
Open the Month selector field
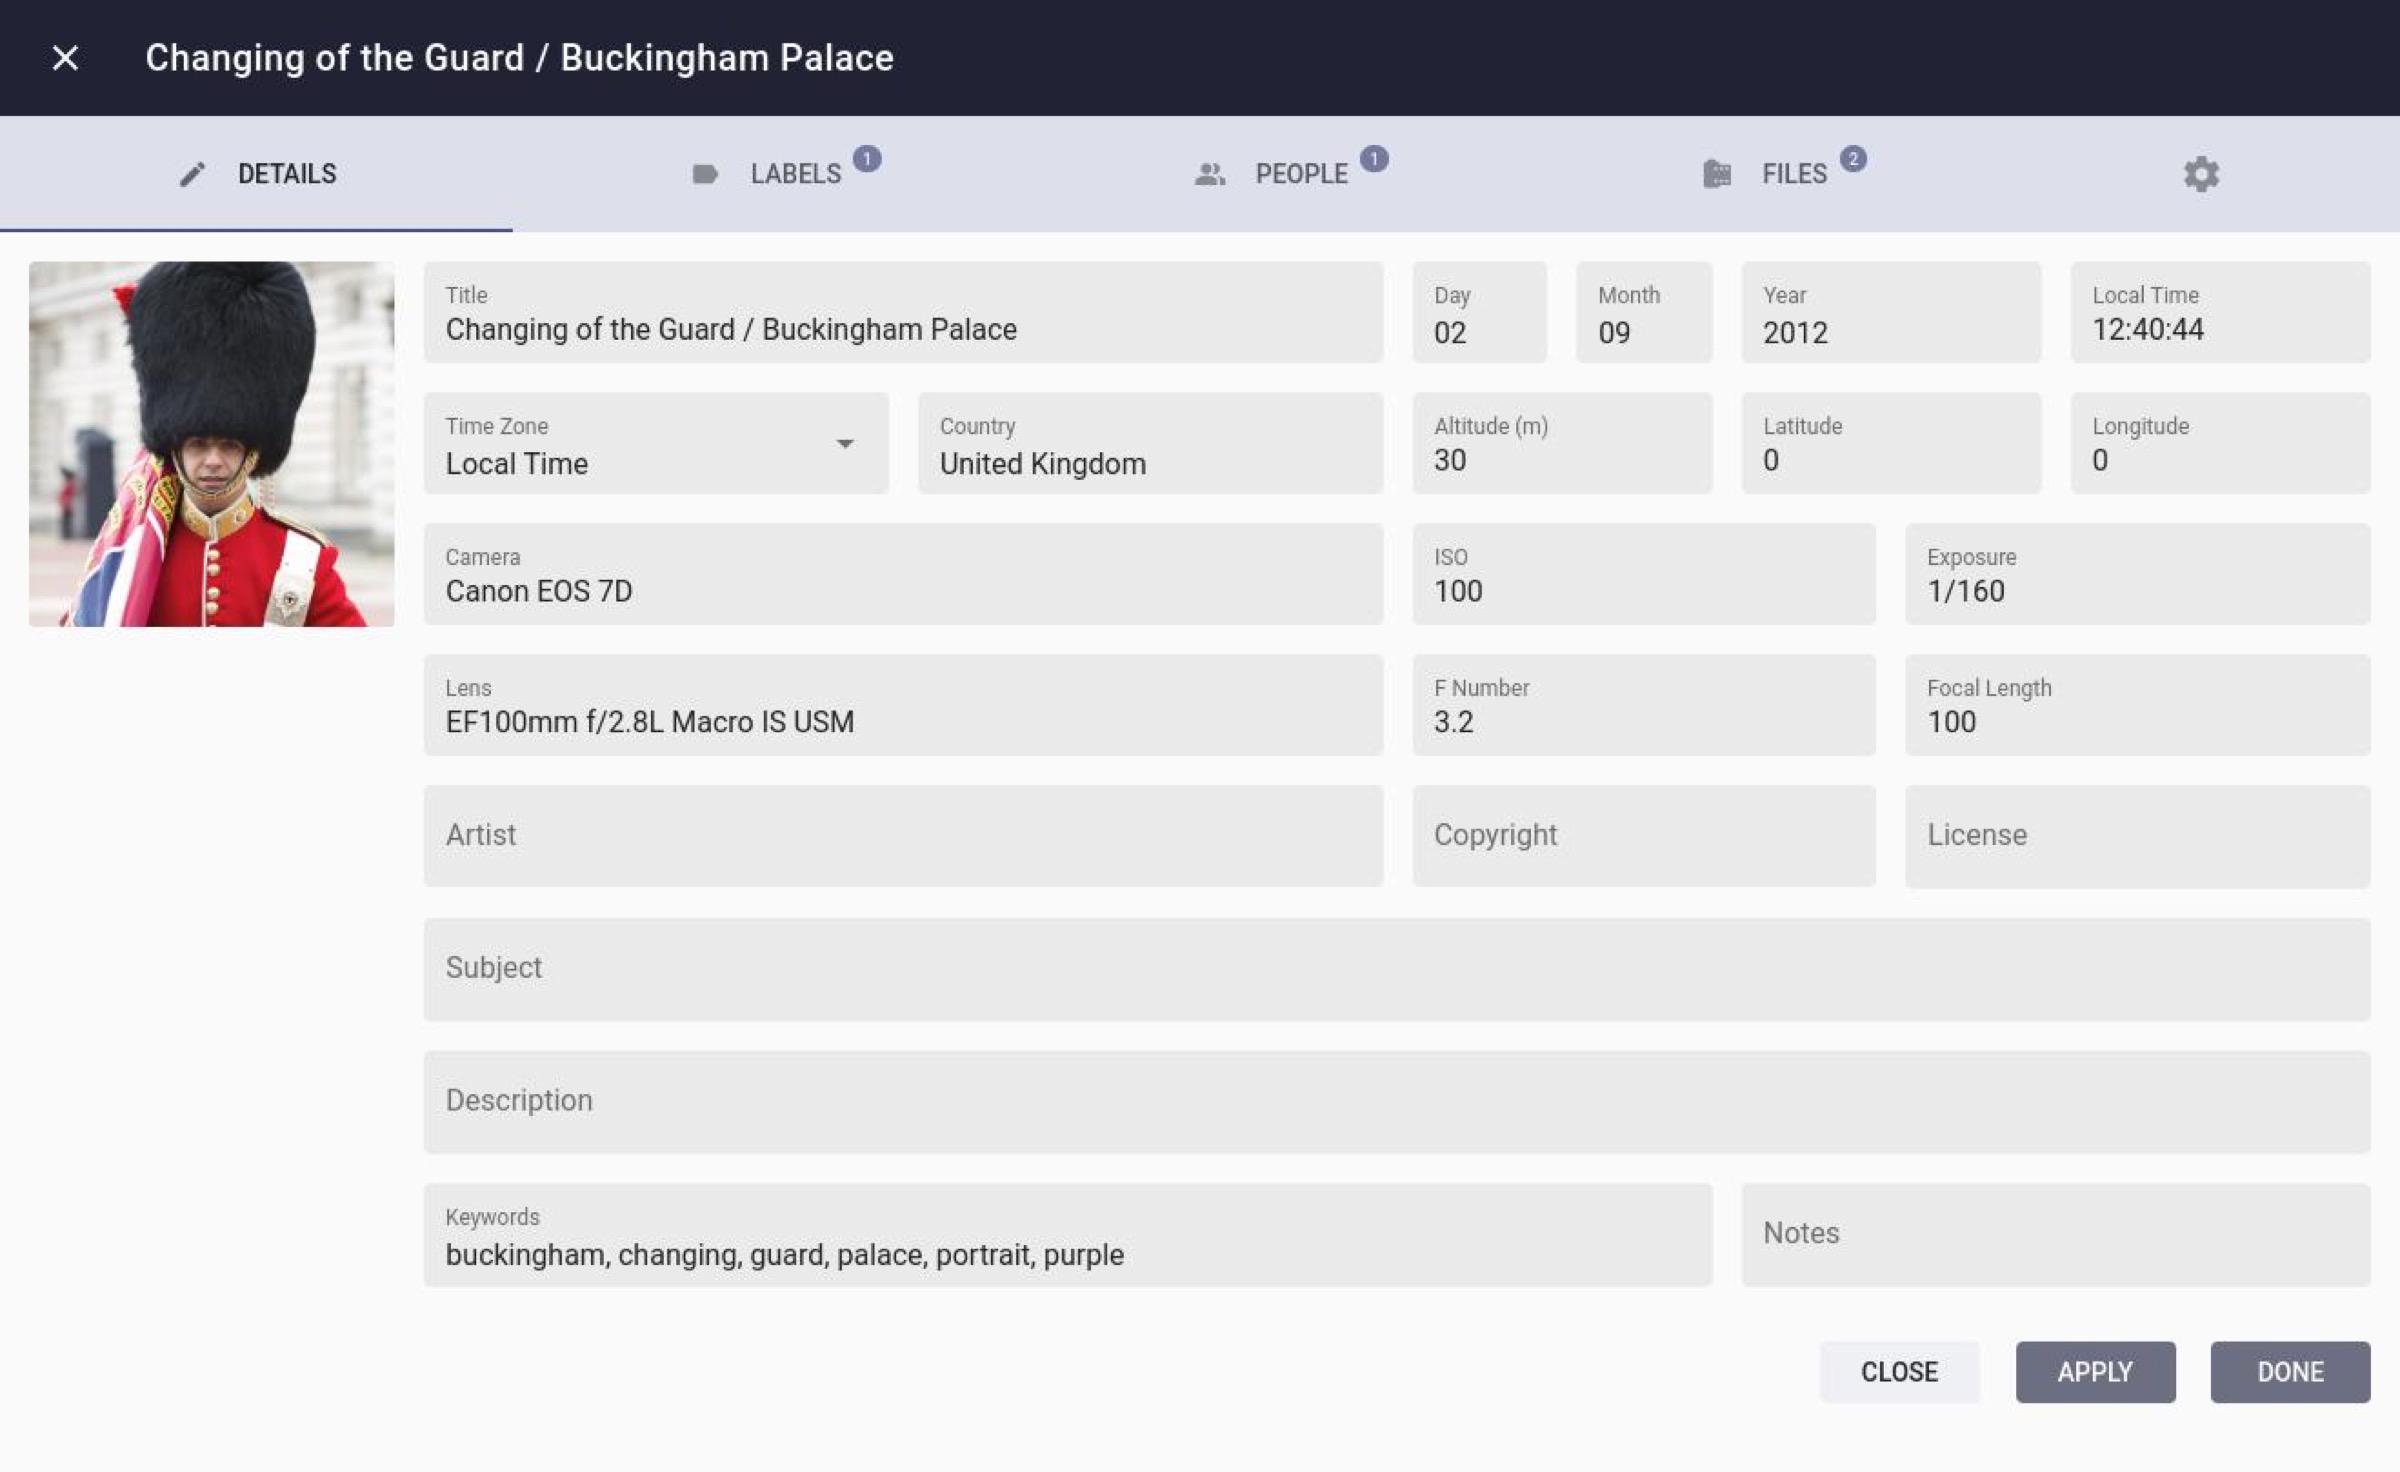1643,313
